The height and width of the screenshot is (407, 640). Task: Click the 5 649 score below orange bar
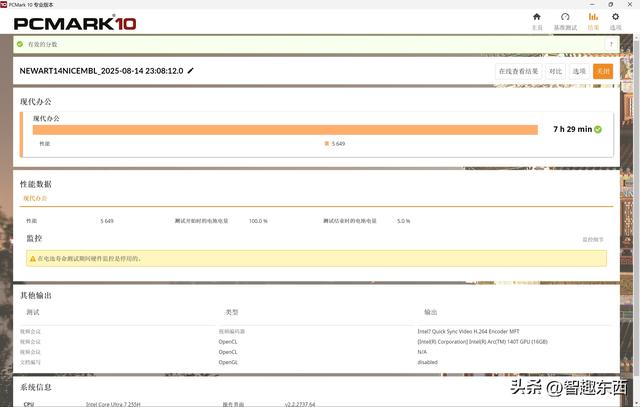[x=338, y=144]
